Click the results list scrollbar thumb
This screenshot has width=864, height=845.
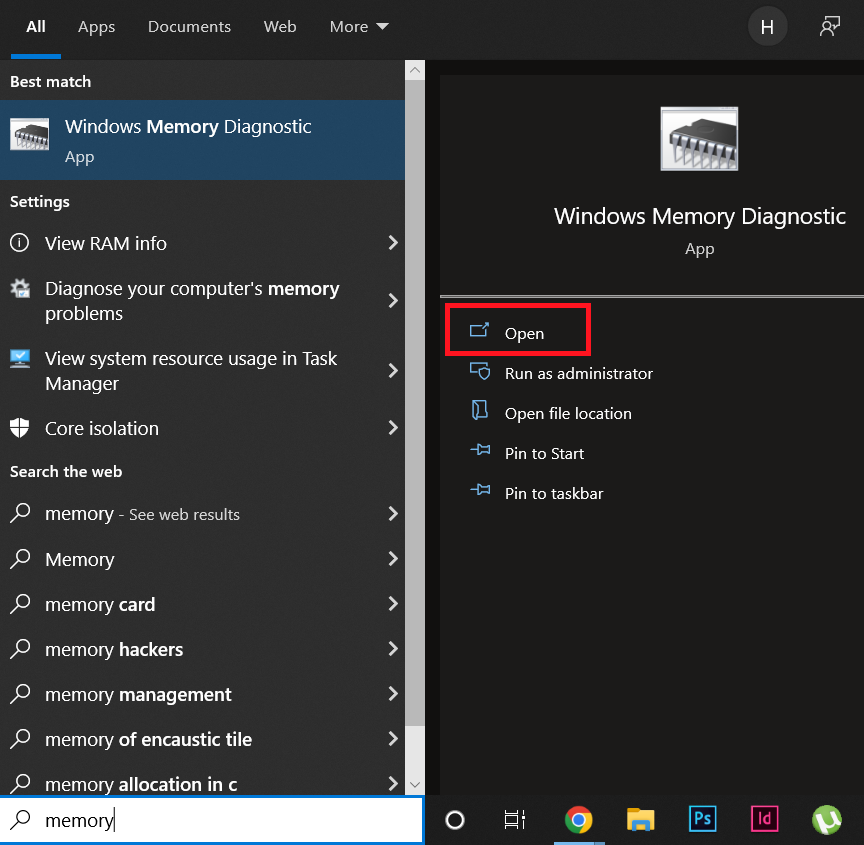pyautogui.click(x=415, y=403)
